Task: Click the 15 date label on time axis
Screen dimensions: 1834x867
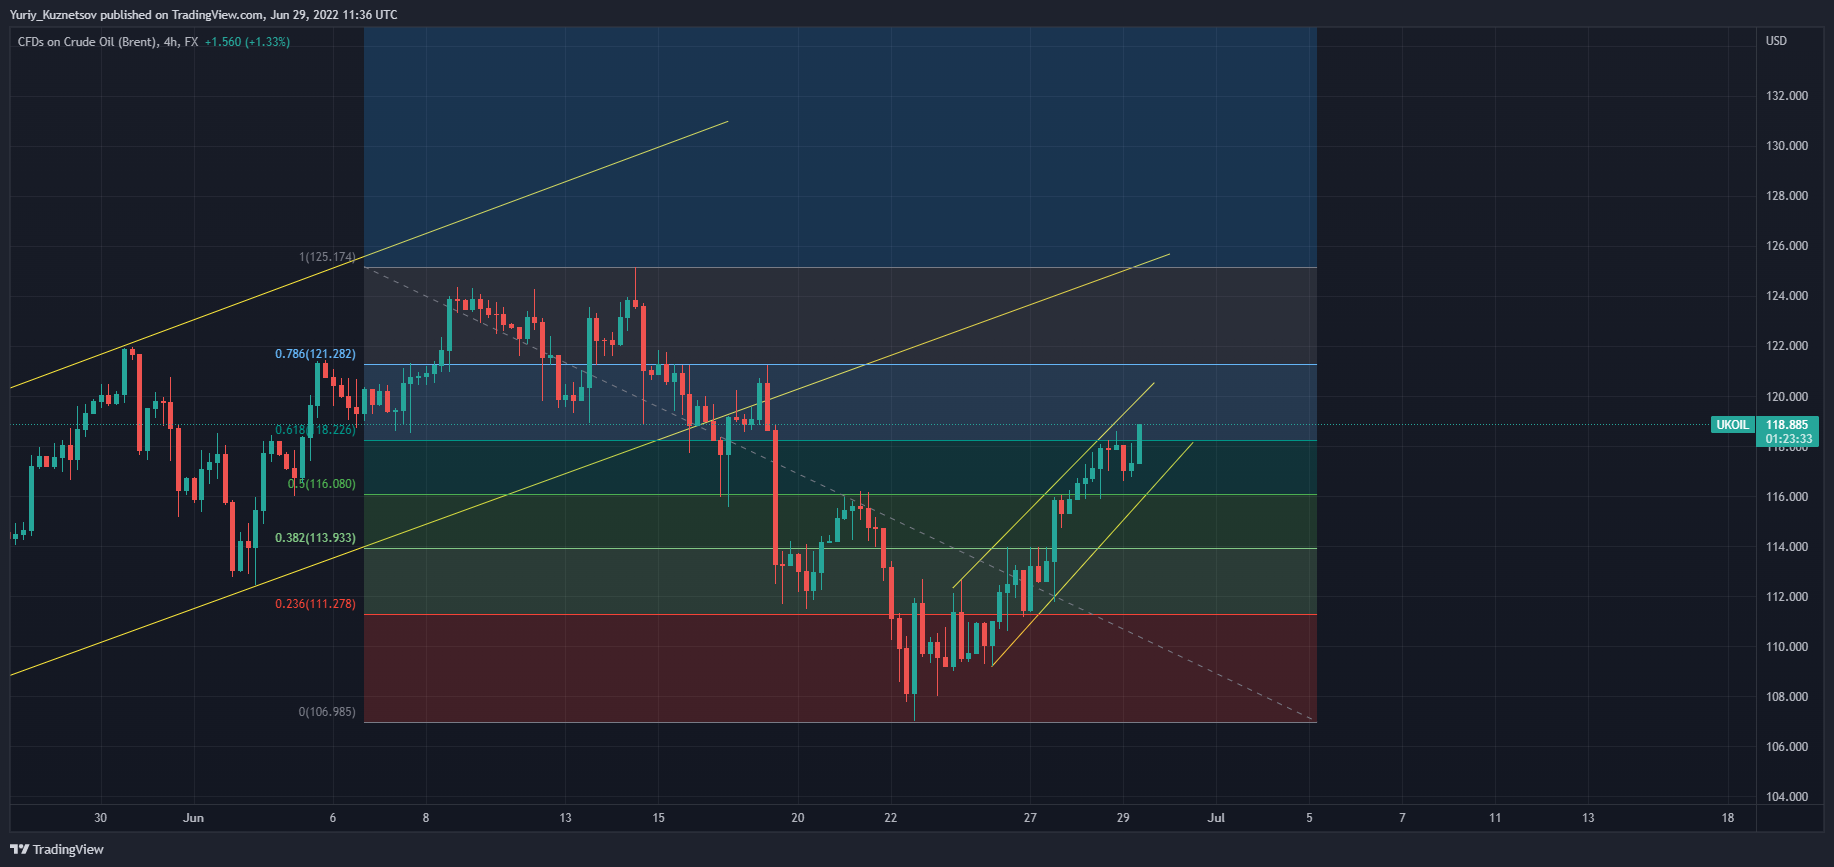Action: (658, 818)
